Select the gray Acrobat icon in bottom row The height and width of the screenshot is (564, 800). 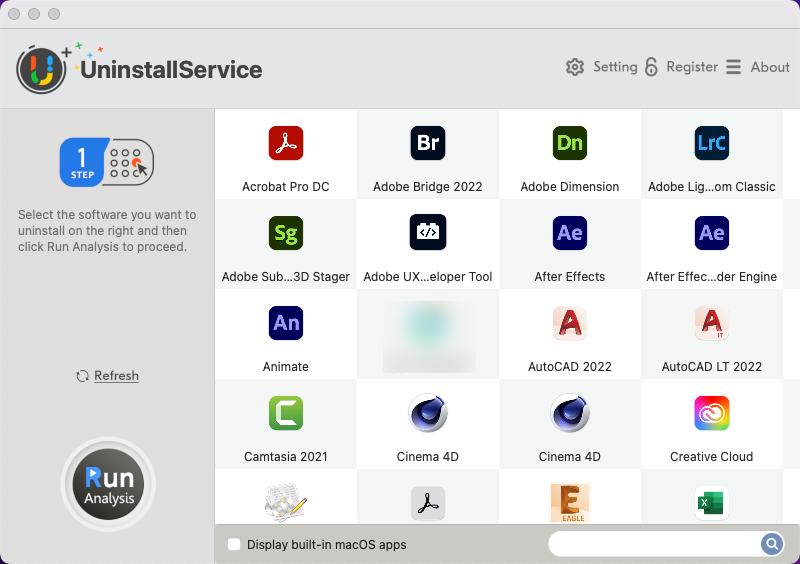pyautogui.click(x=428, y=503)
